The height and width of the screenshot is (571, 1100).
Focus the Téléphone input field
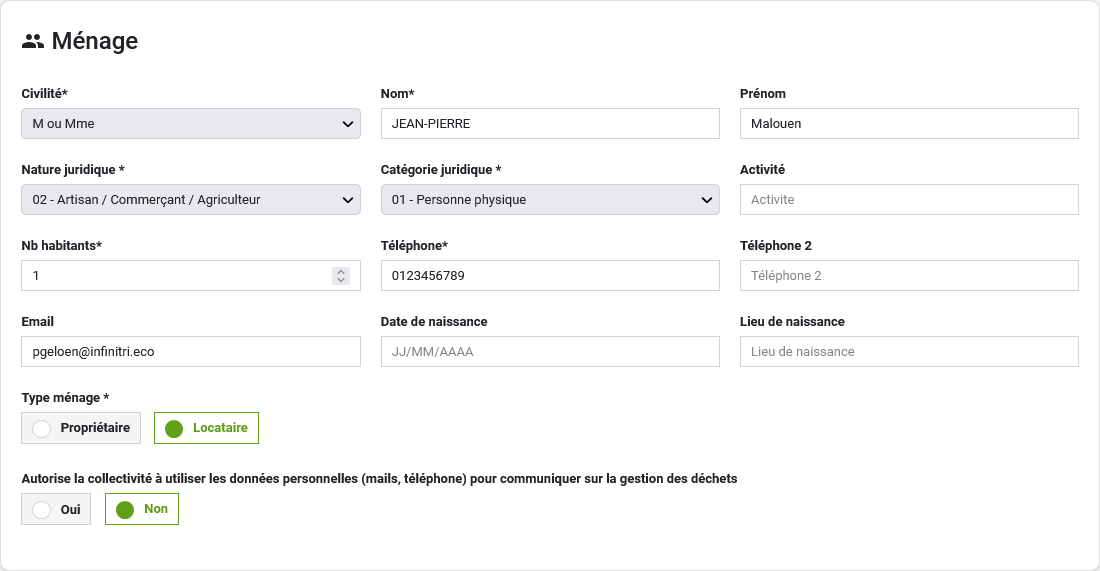550,276
